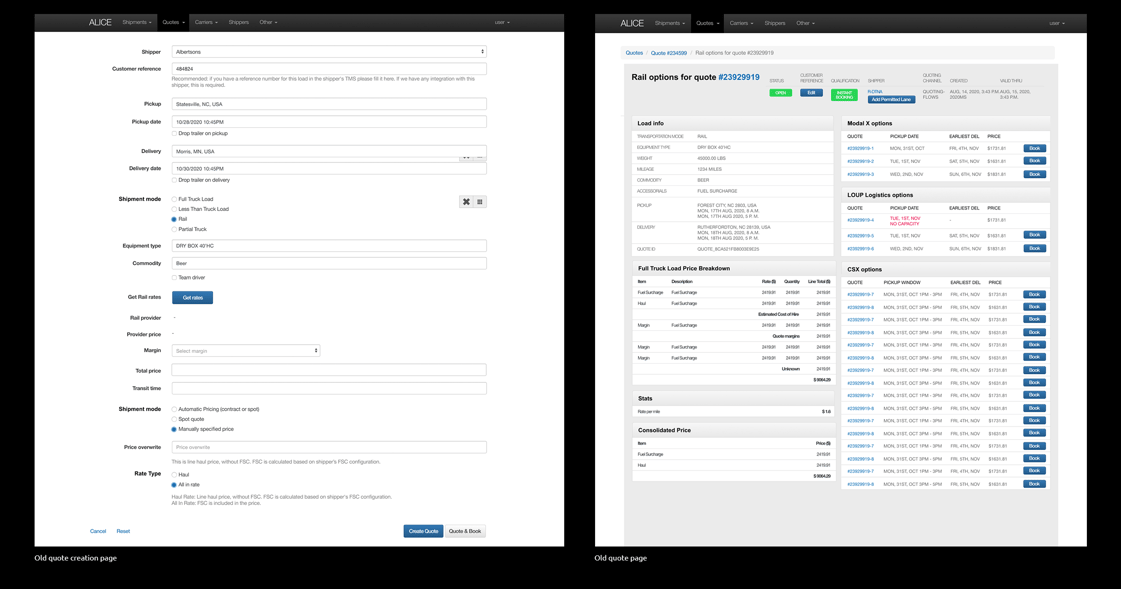Open Shipments menu on rail options page
The image size is (1121, 589).
[670, 23]
